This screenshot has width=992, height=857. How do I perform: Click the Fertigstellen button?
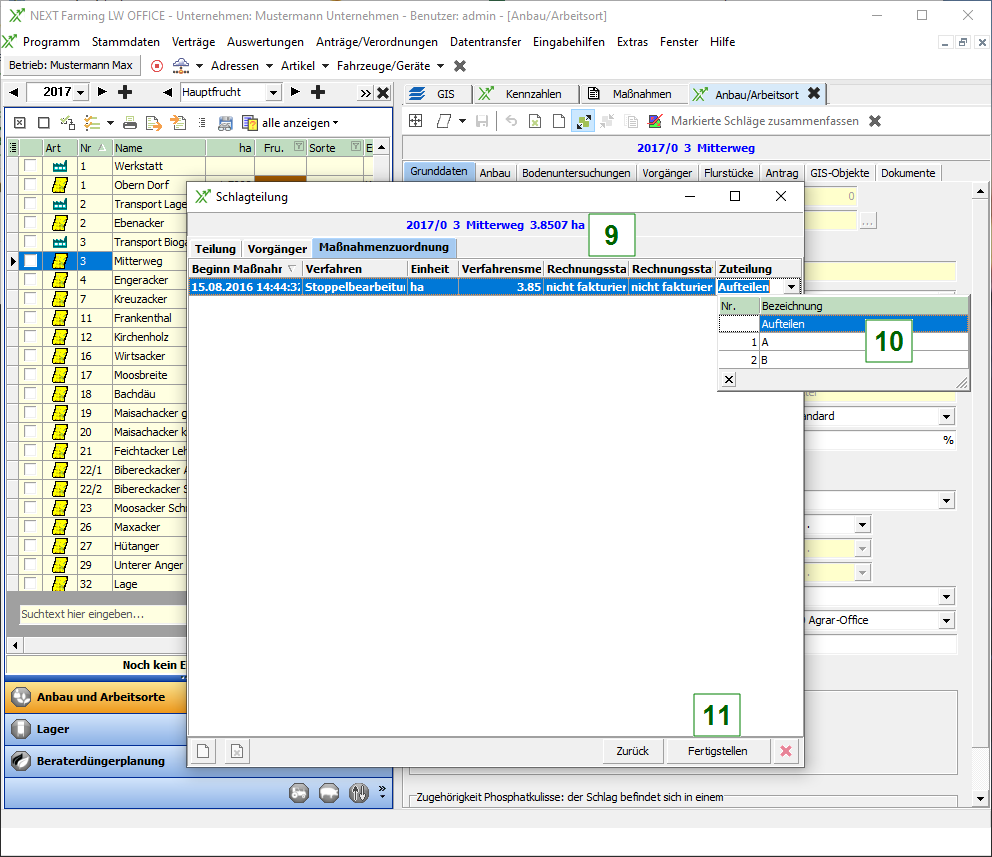[717, 751]
